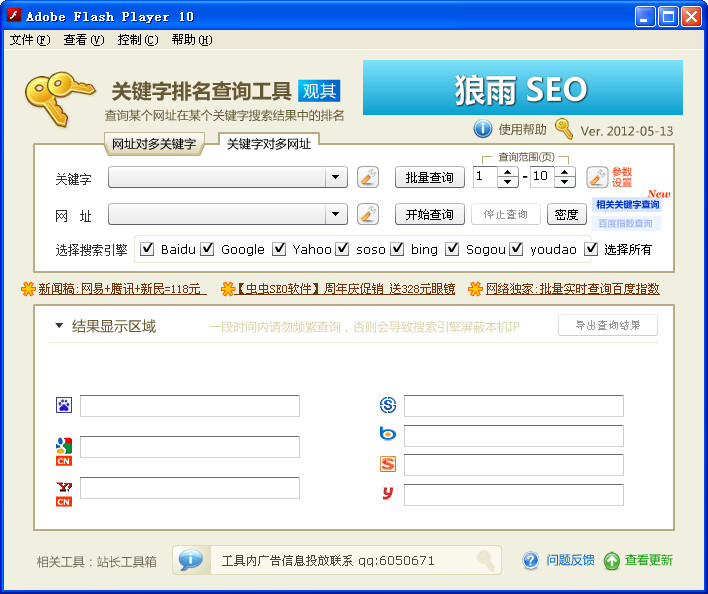Click the eraser icon beside 关键字 field

point(367,178)
